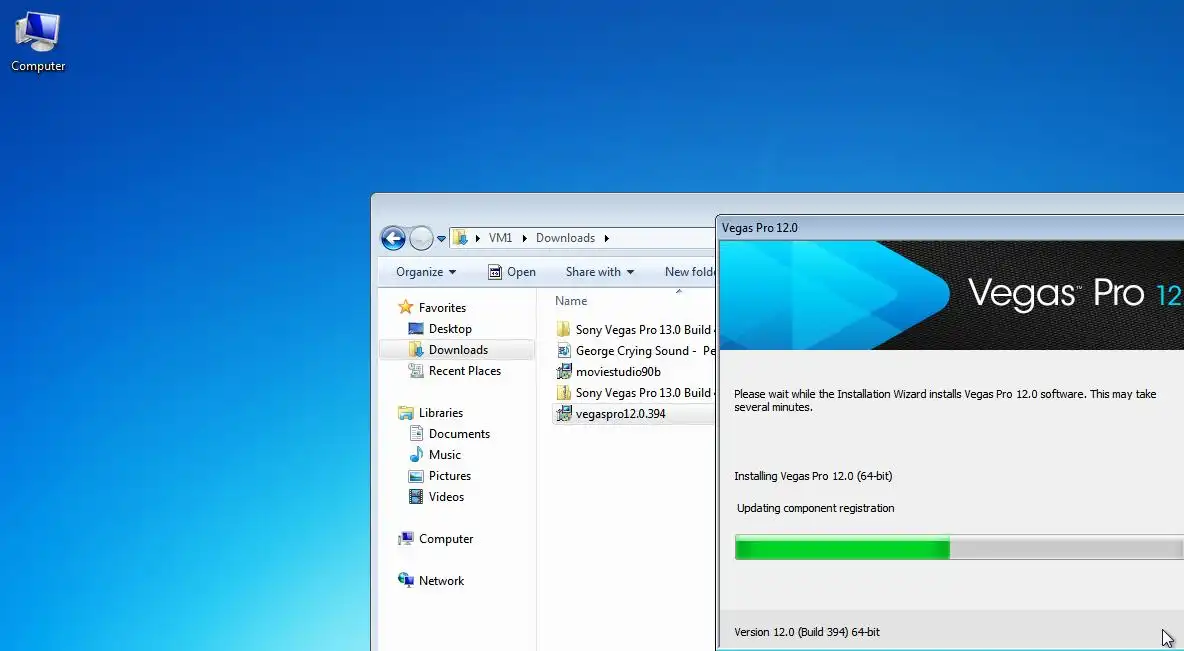The image size is (1184, 651).
Task: Click the Desktop icon in Favorites
Action: tap(416, 329)
